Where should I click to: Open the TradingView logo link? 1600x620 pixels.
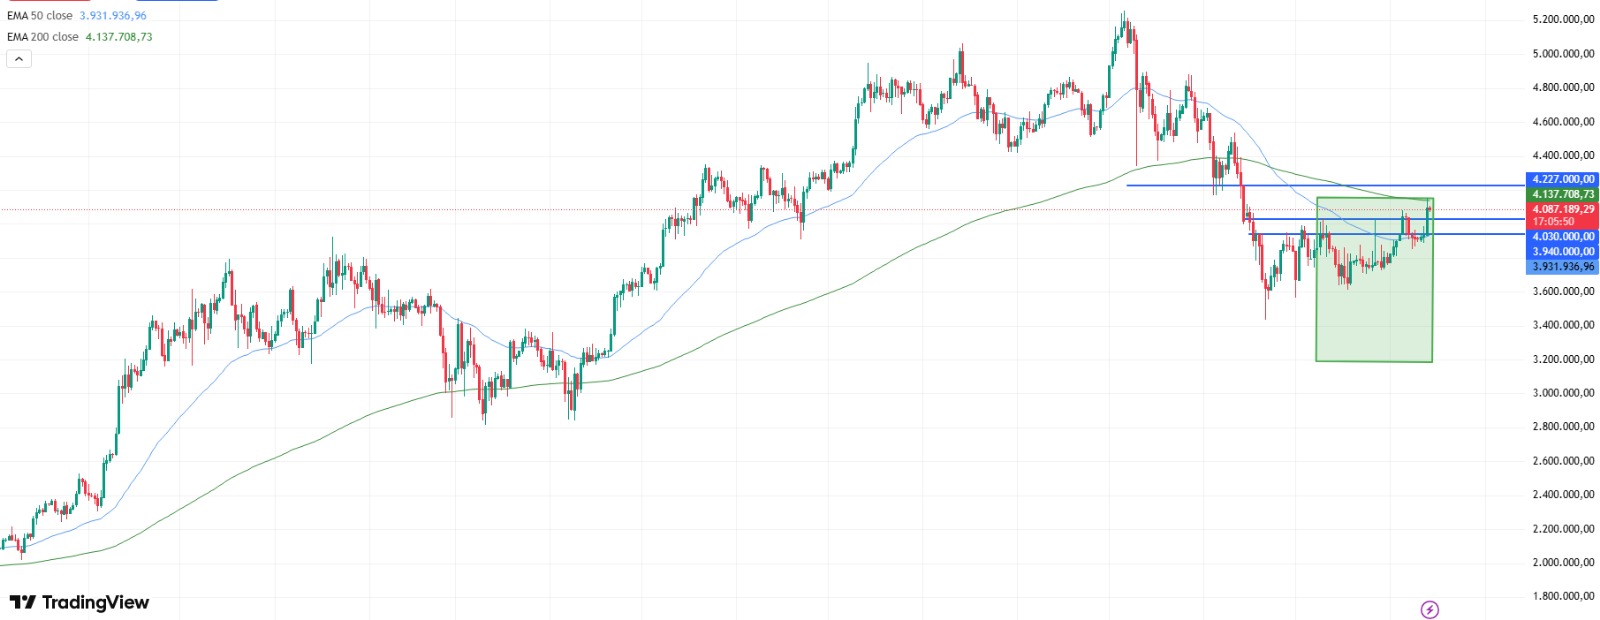coord(79,602)
